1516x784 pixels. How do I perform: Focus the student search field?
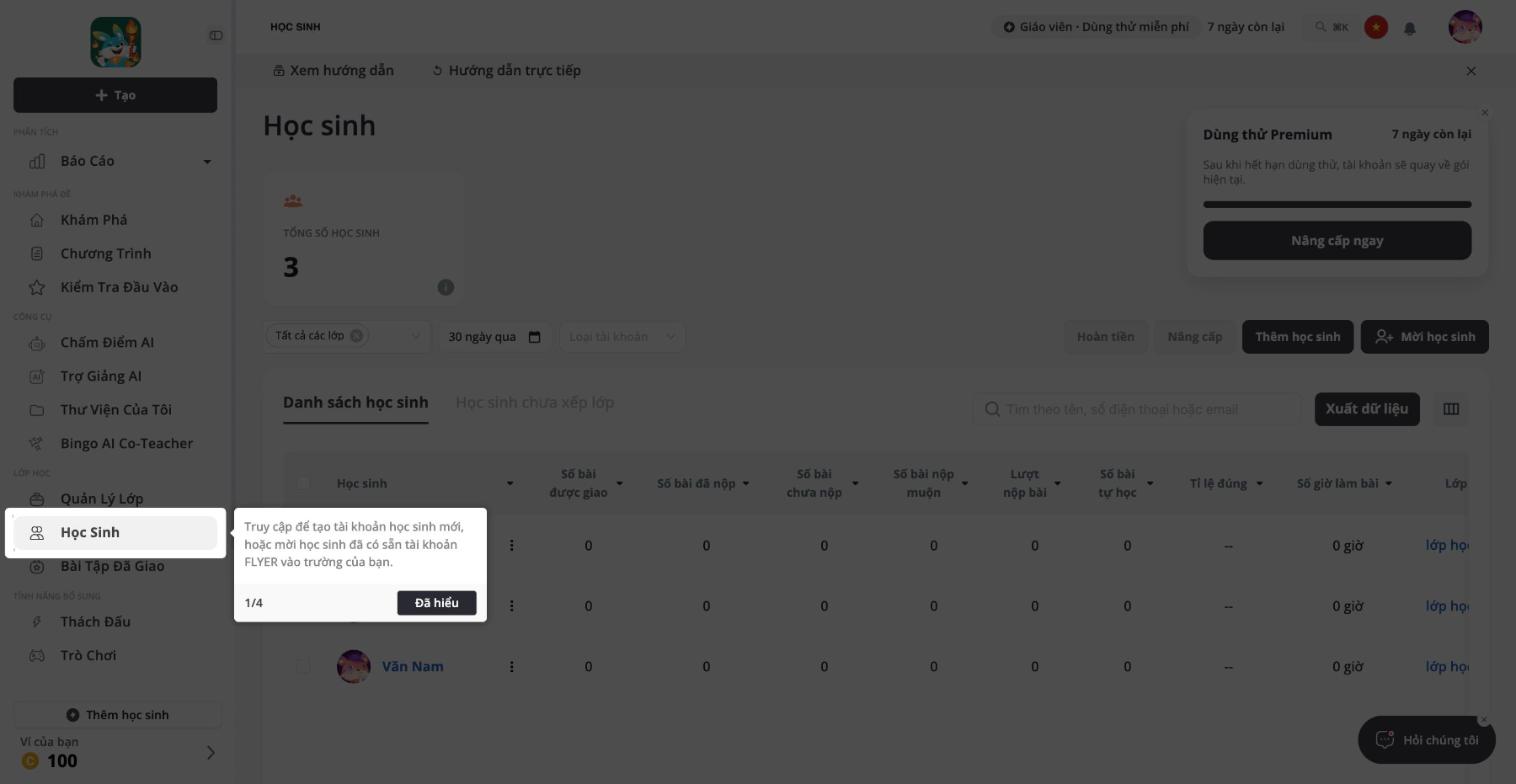click(1137, 409)
